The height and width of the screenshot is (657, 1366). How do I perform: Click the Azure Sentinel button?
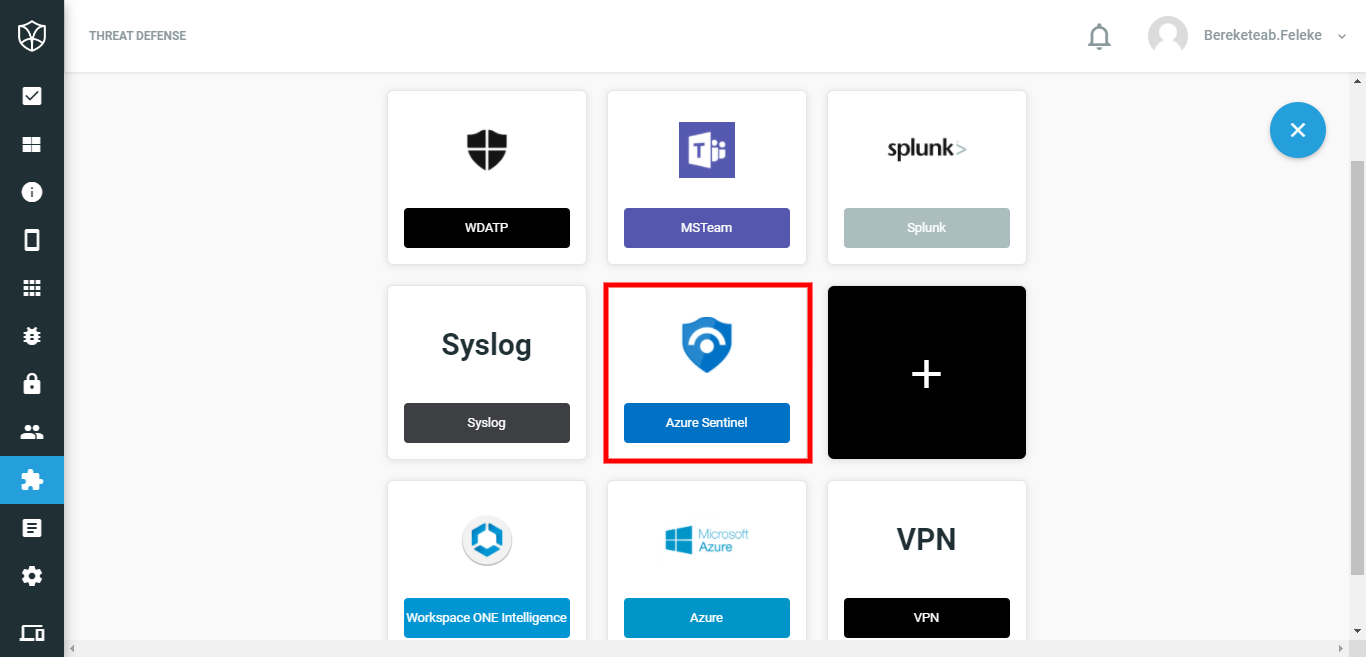click(x=707, y=423)
